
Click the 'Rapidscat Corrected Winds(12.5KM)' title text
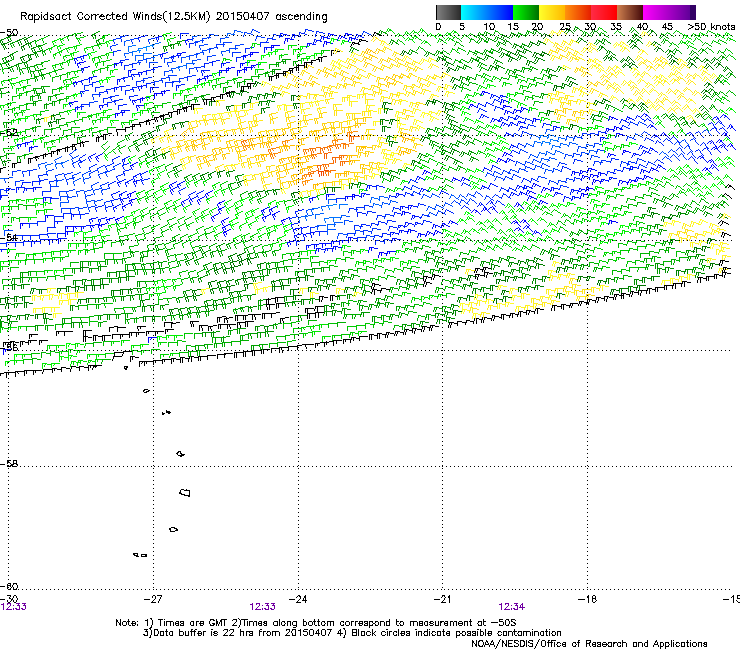(115, 17)
